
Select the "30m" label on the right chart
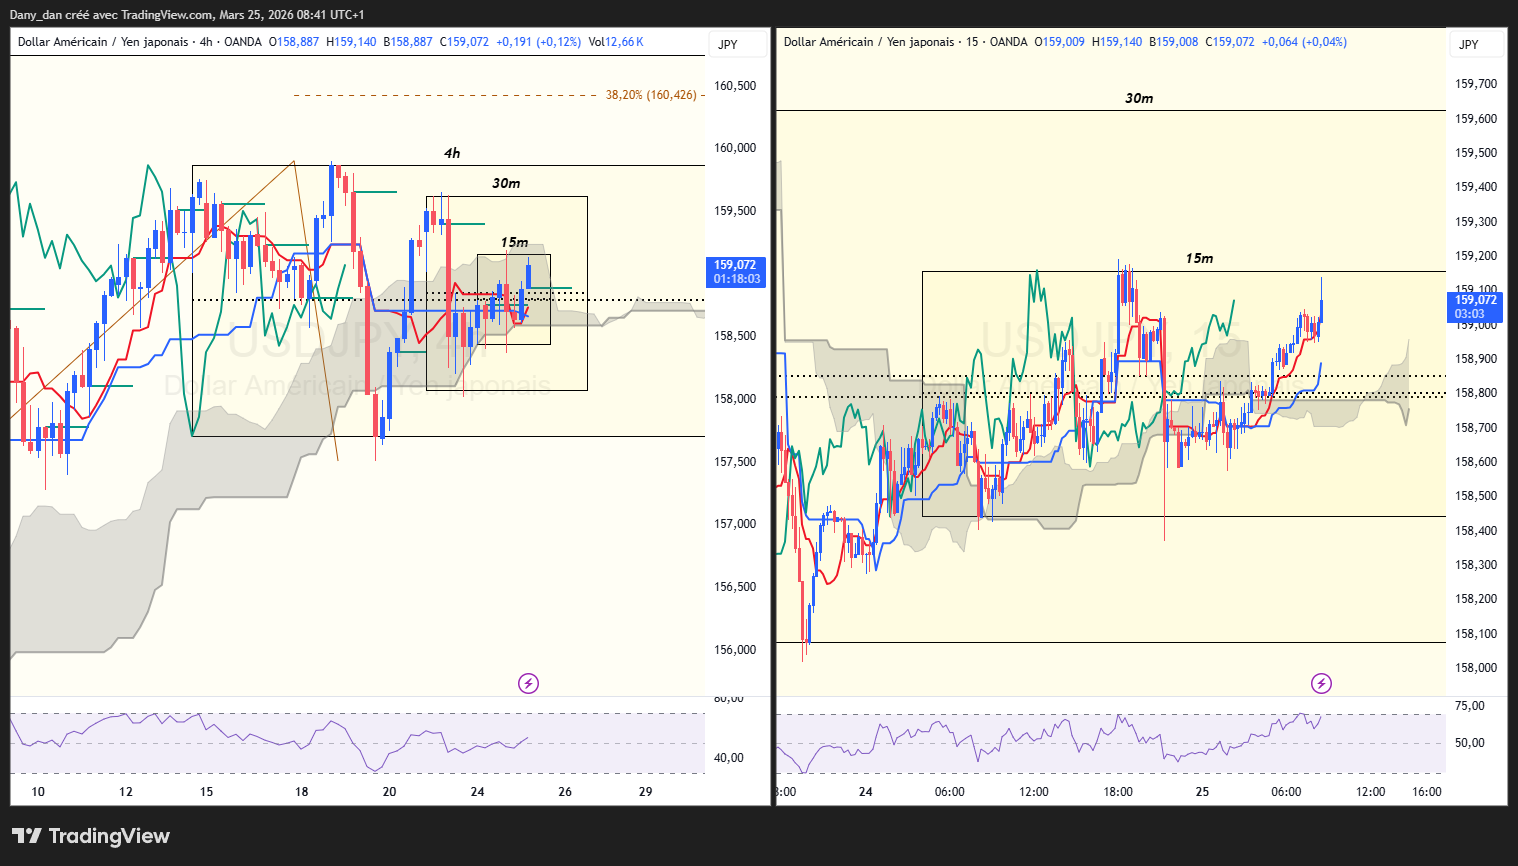click(x=1139, y=98)
